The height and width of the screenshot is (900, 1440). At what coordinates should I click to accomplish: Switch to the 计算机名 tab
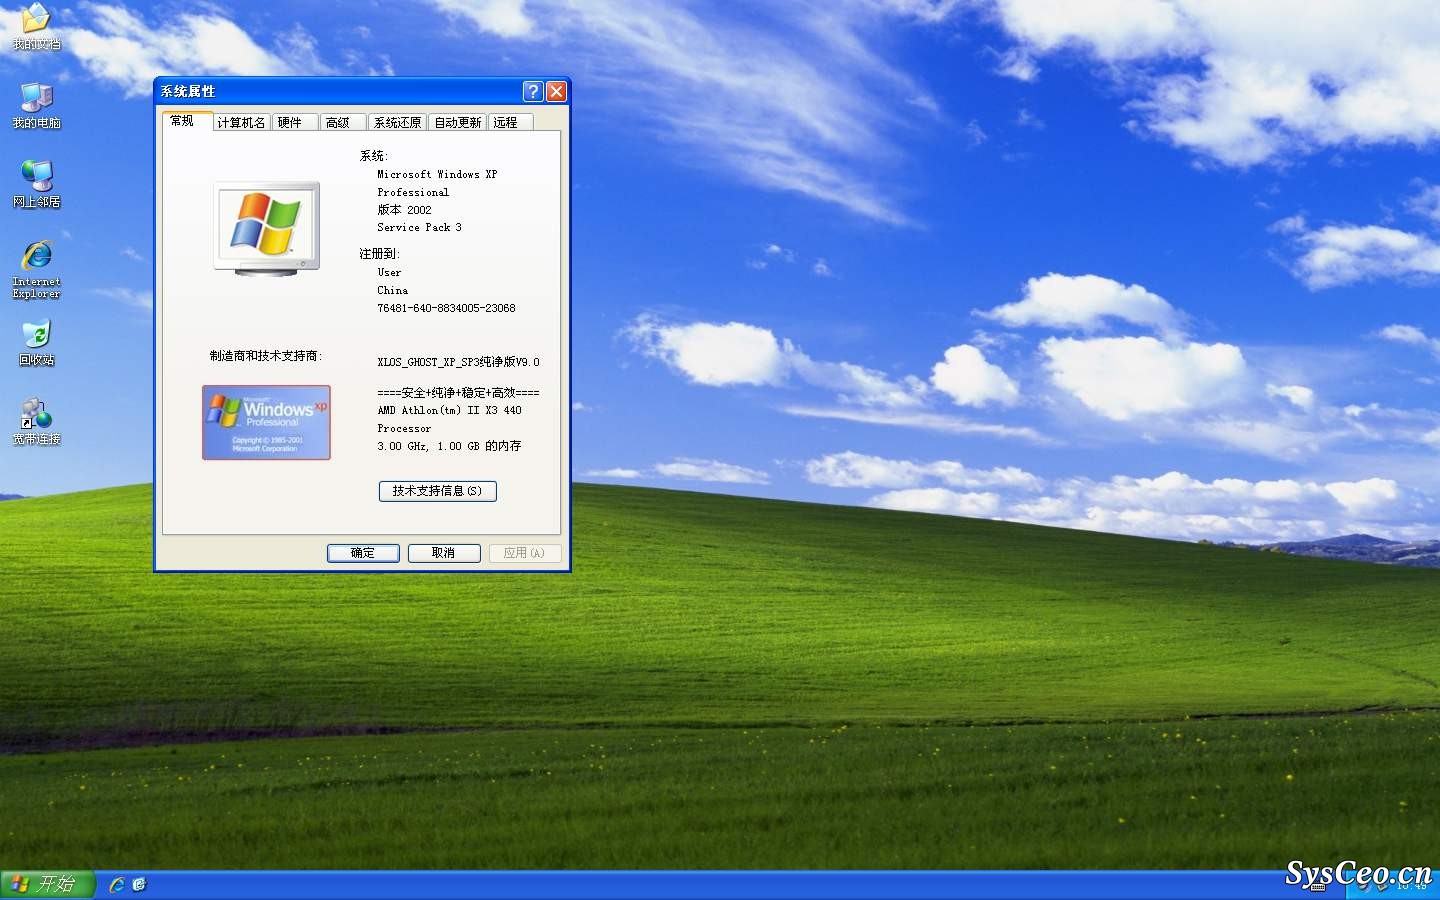coord(241,122)
